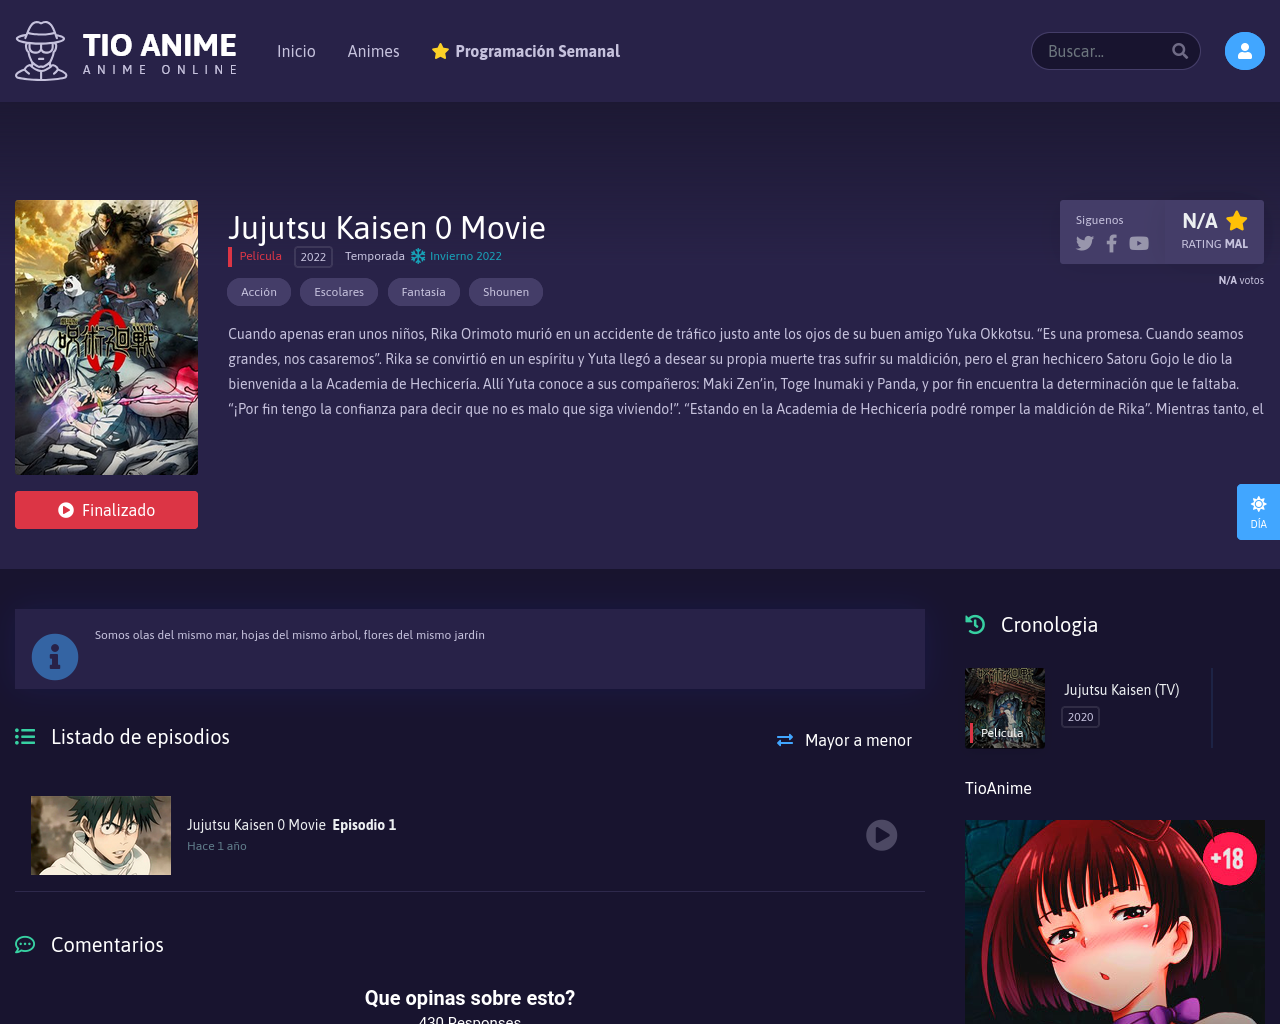The width and height of the screenshot is (1280, 1024).
Task: Click the Tio Anime hat logo icon
Action: click(41, 51)
